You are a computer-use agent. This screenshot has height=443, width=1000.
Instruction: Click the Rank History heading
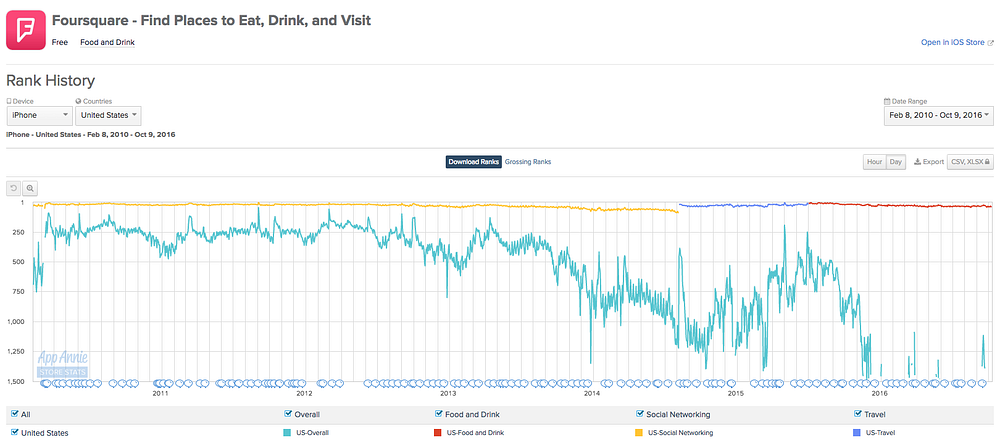pyautogui.click(x=50, y=81)
